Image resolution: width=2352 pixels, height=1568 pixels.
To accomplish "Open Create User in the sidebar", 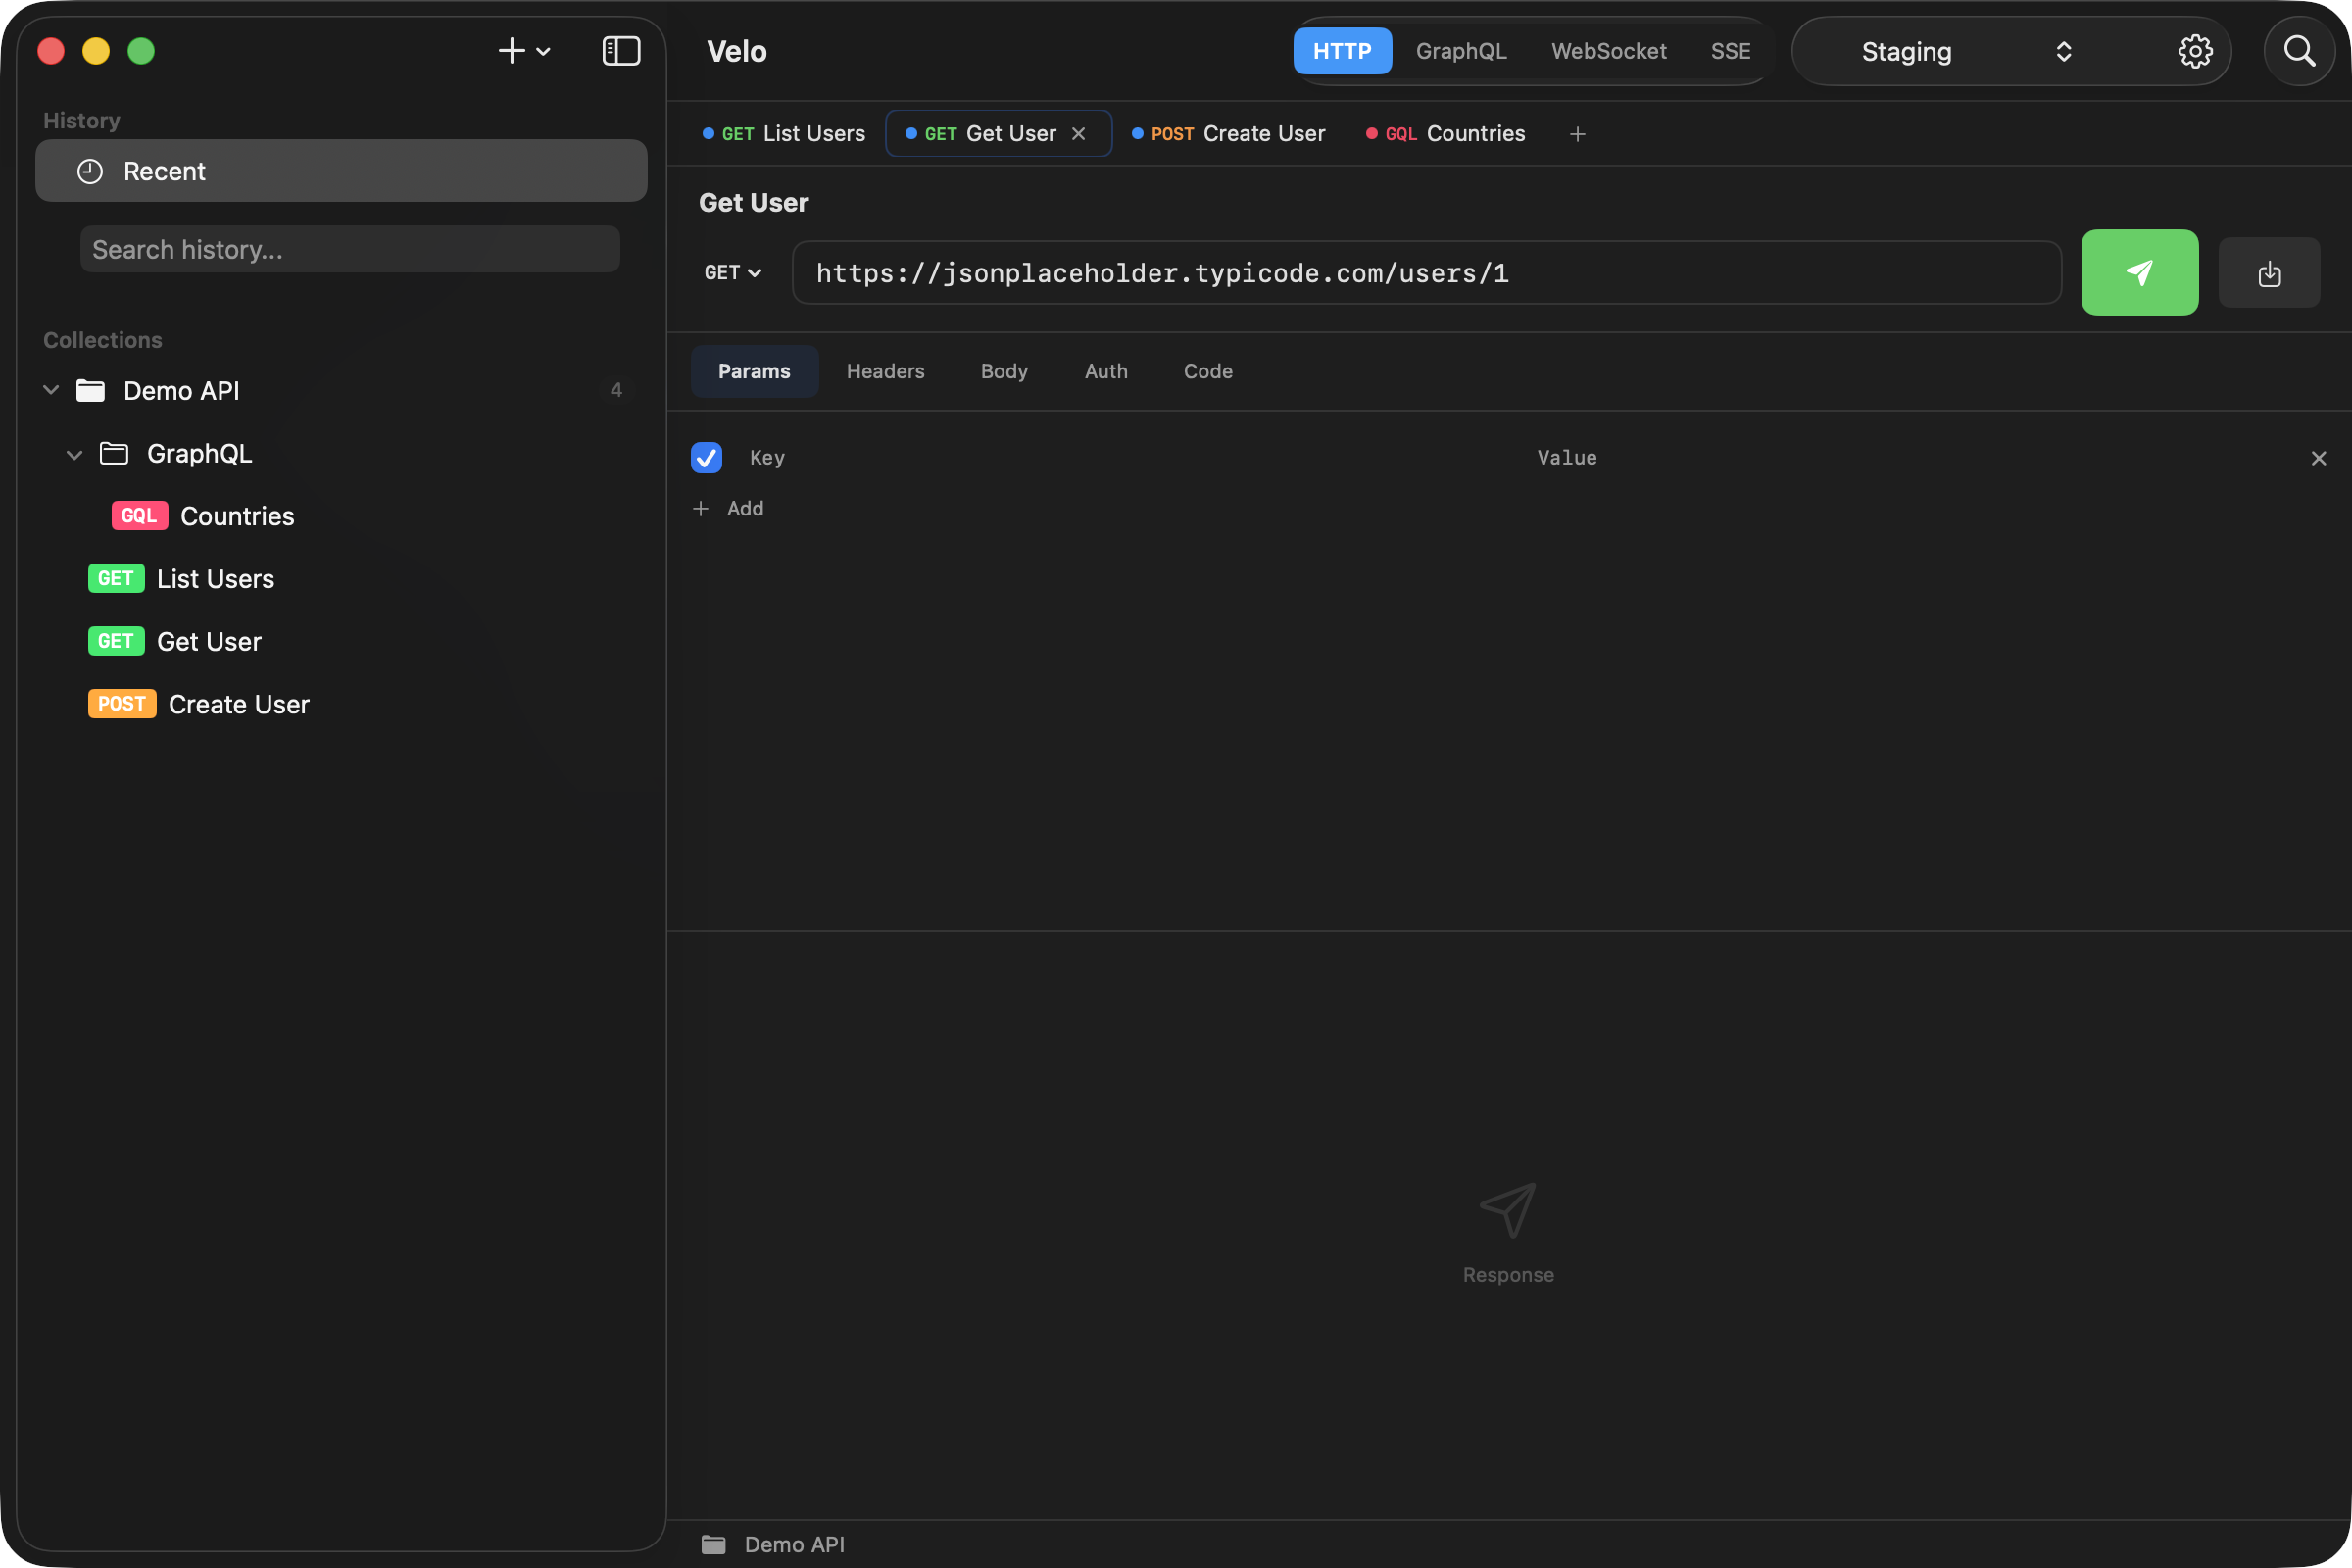I will pos(239,705).
